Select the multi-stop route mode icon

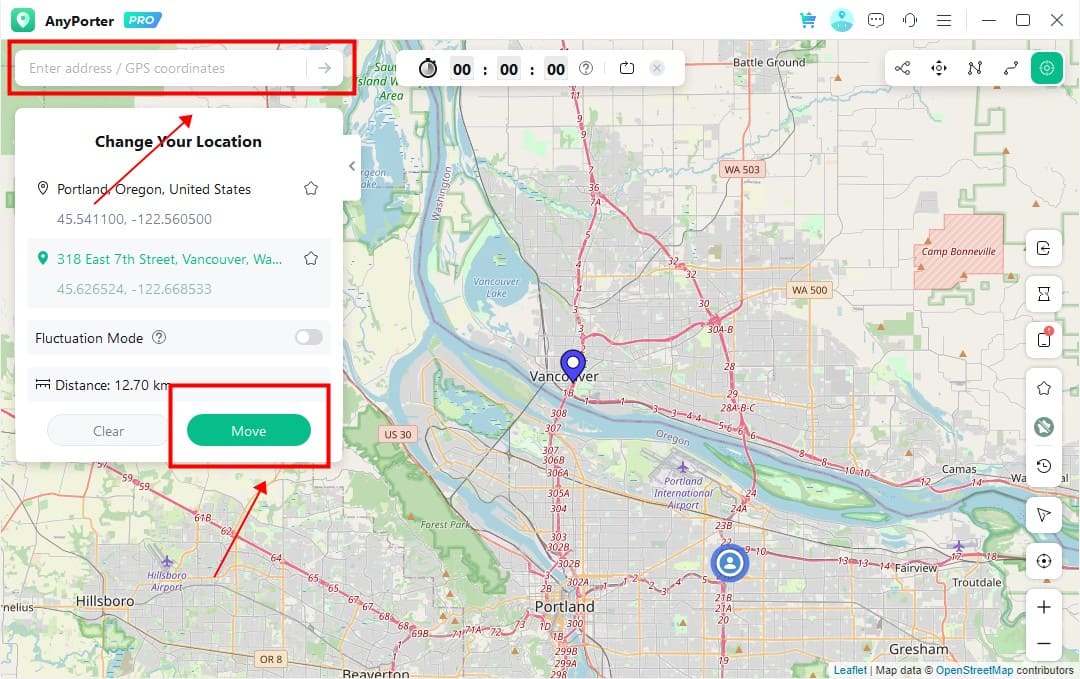(x=975, y=68)
